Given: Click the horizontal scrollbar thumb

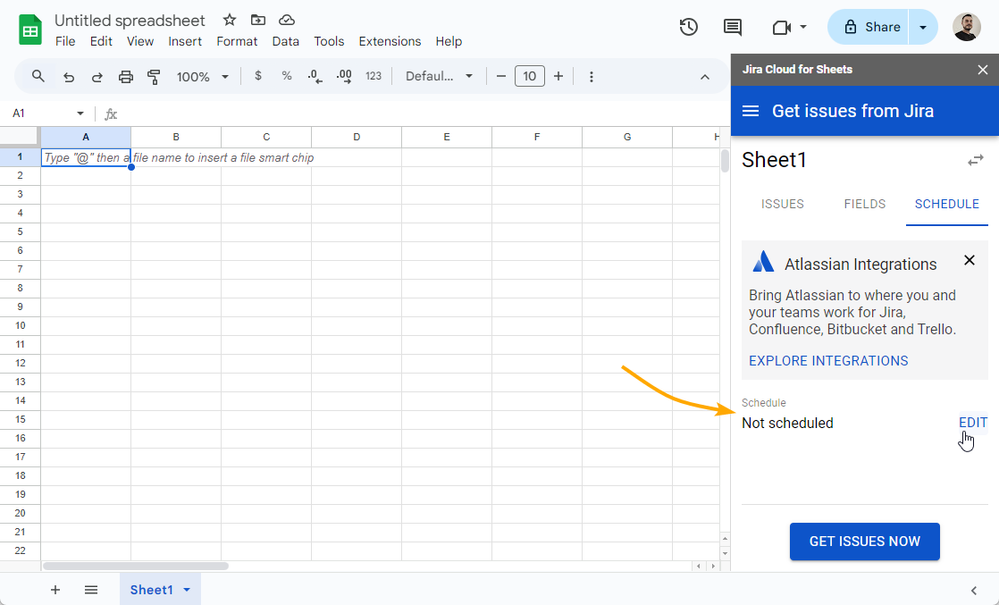Looking at the screenshot, I should (136, 566).
